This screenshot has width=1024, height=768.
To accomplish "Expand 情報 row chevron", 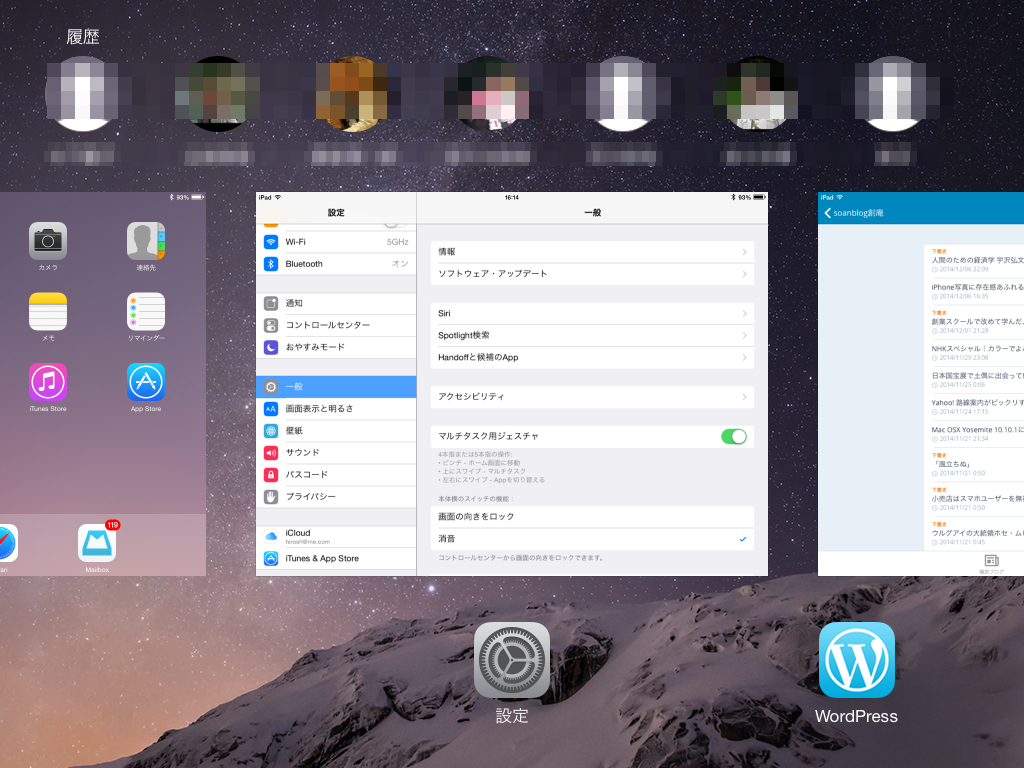I will pyautogui.click(x=744, y=252).
